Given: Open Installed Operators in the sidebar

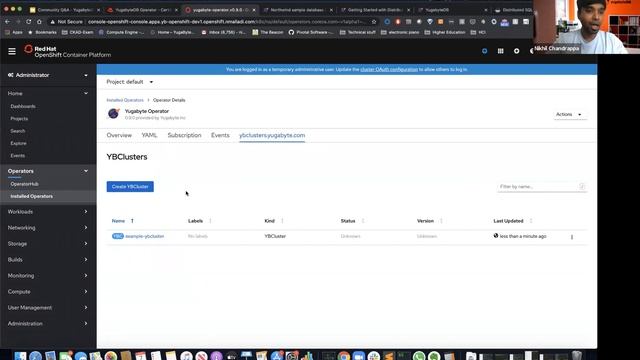Looking at the screenshot, I should 31,196.
